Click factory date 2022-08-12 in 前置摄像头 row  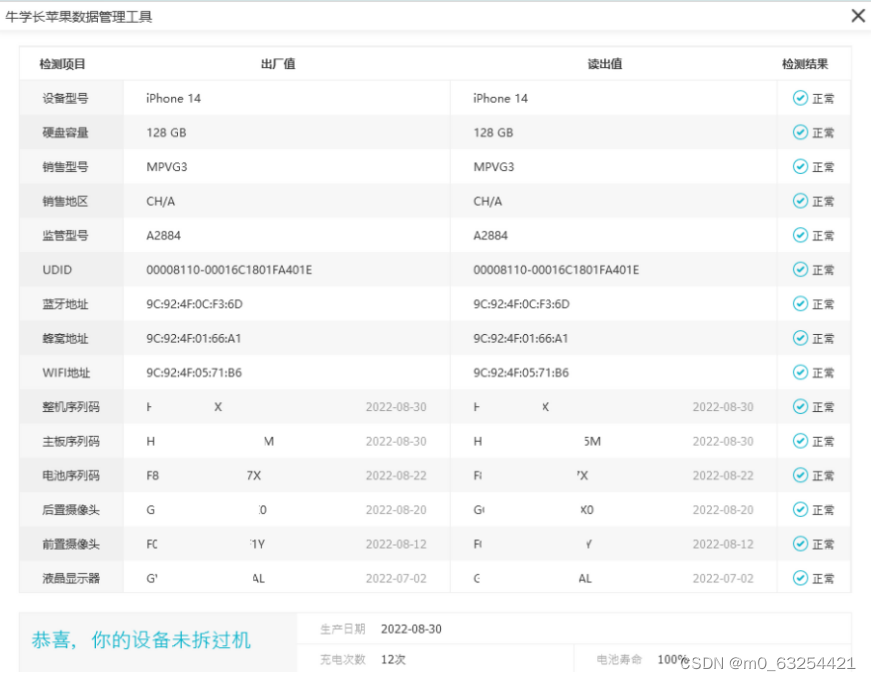(x=396, y=544)
